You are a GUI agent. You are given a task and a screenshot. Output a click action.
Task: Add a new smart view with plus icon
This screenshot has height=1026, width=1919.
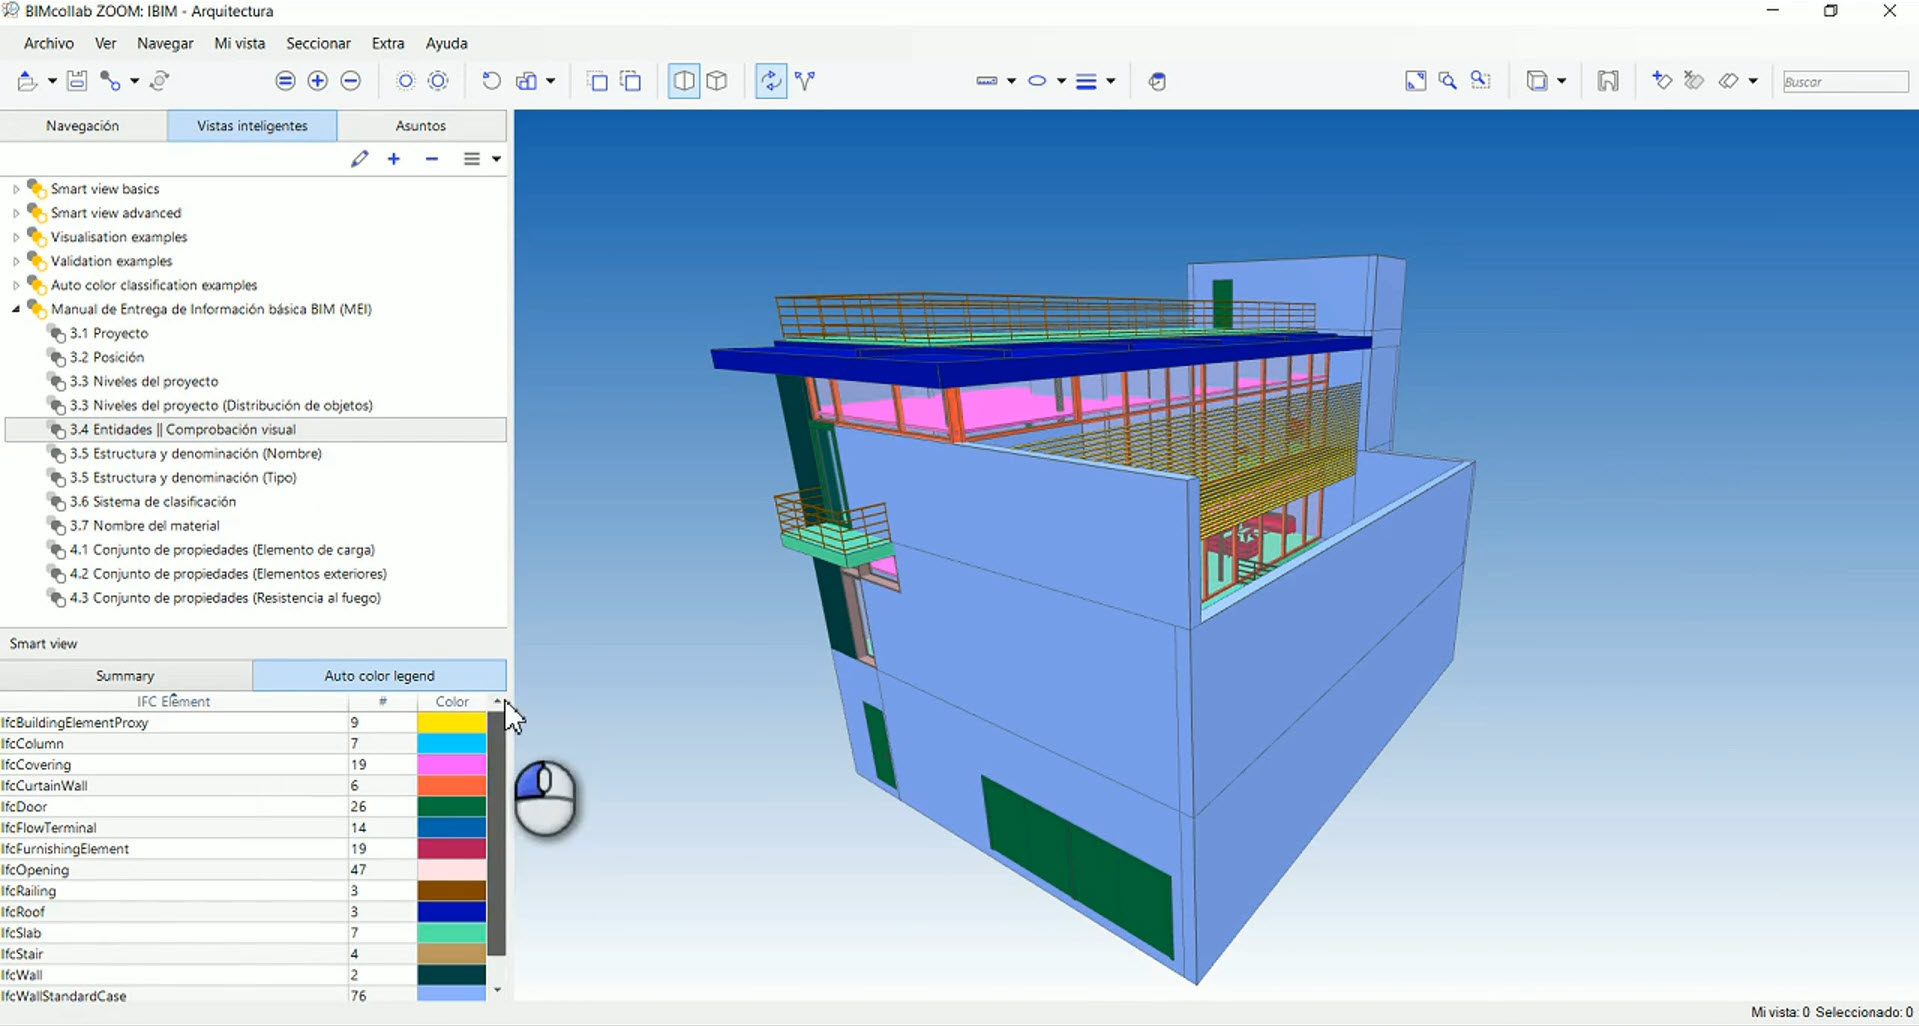[394, 159]
